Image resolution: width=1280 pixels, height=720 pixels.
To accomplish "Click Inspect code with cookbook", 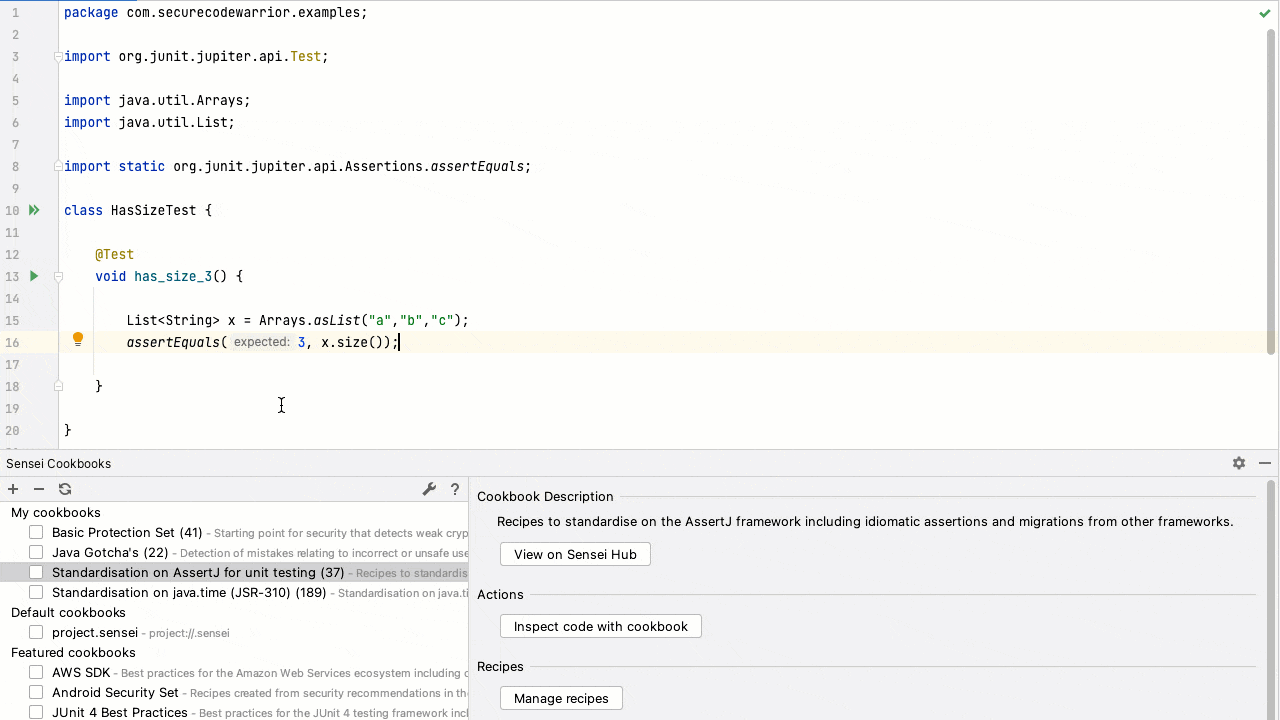I will click(x=600, y=626).
